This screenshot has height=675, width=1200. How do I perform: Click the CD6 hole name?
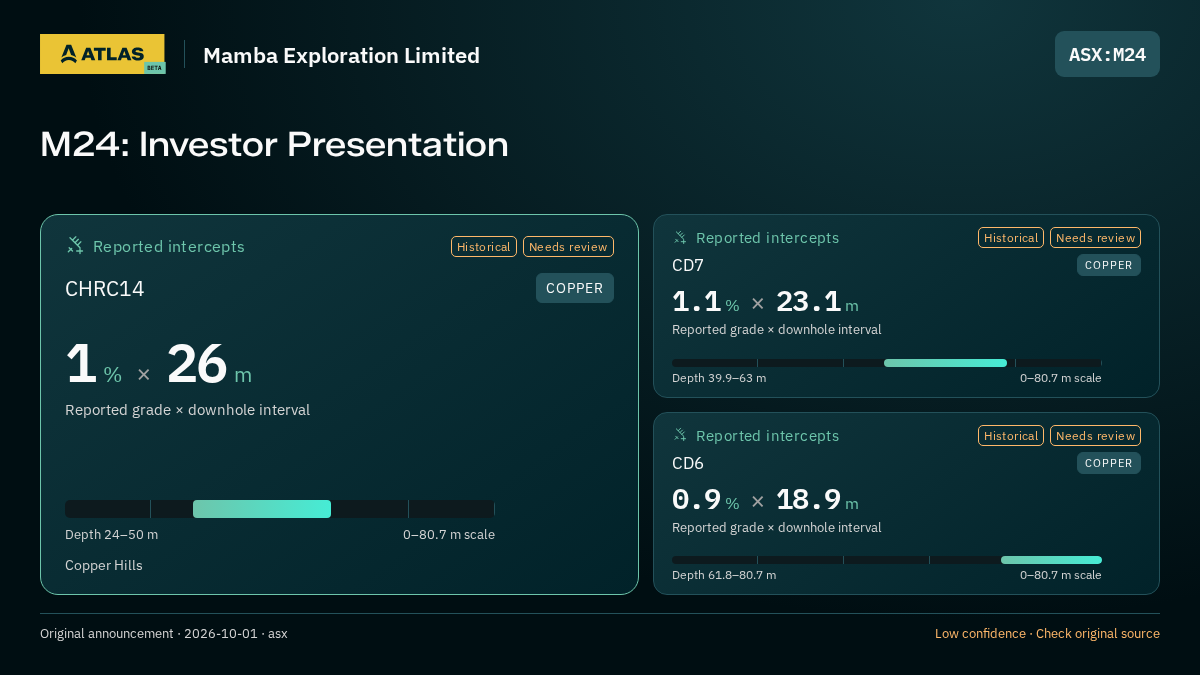point(688,463)
